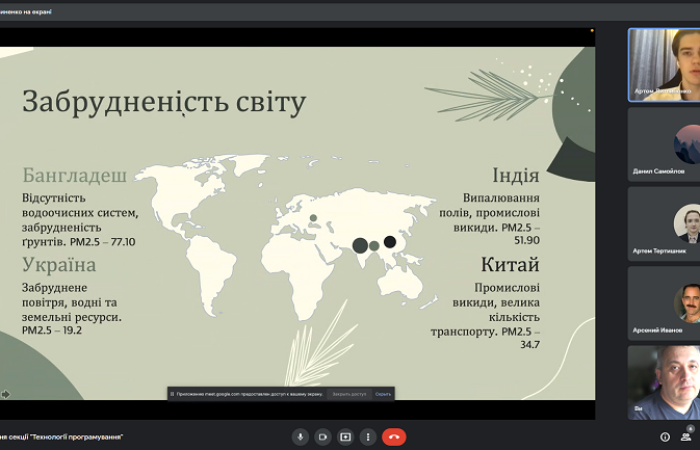Show the participants list panel
700x450 pixels.
[x=687, y=436]
